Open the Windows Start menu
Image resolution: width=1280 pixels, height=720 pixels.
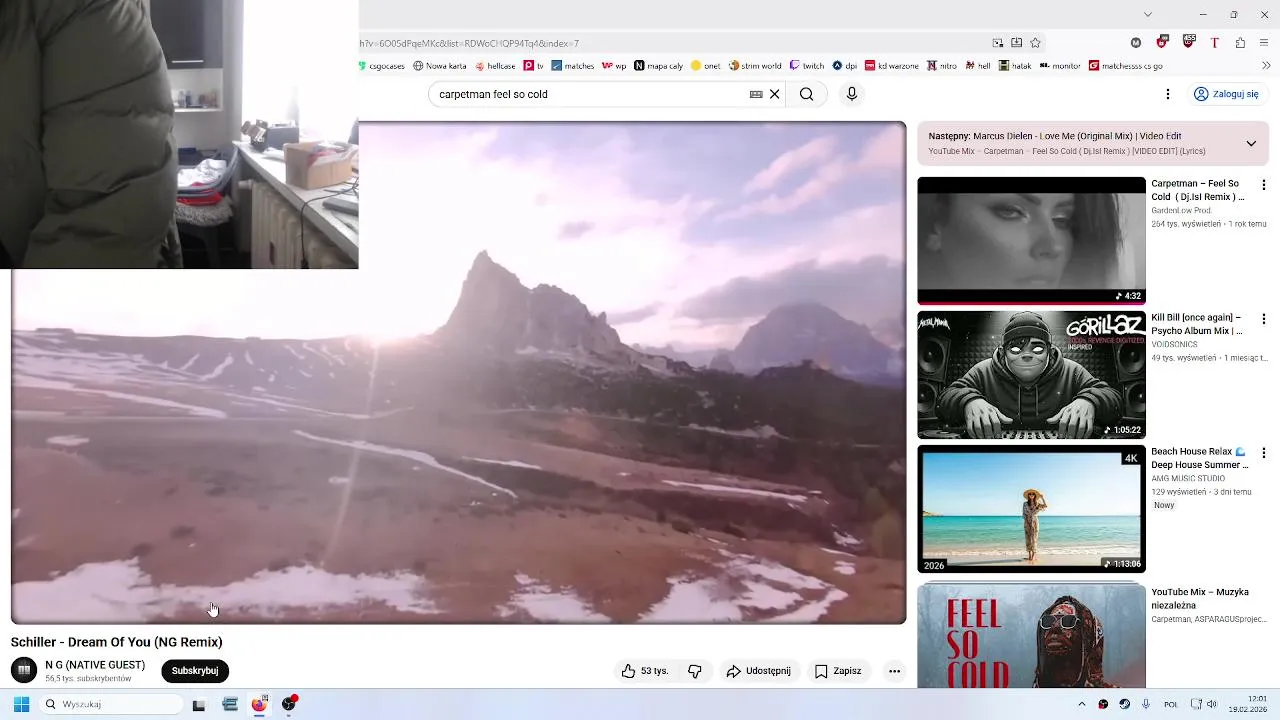21,704
